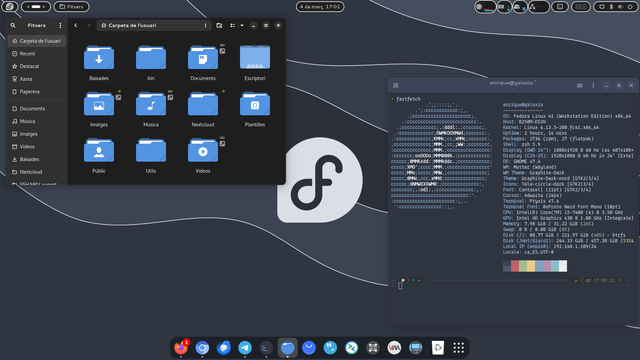Open the VM virtual machine manager in dock

pyautogui.click(x=394, y=348)
